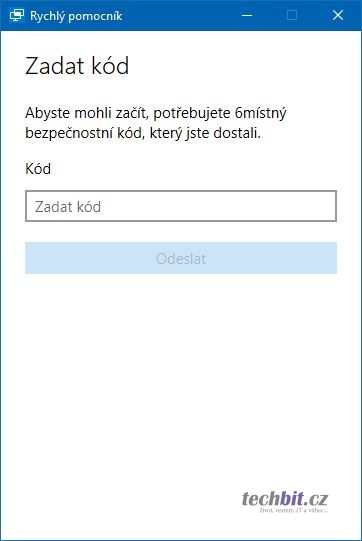Click the text line starting with bezpečnostní kód
The width and height of the screenshot is (362, 541).
point(143,133)
